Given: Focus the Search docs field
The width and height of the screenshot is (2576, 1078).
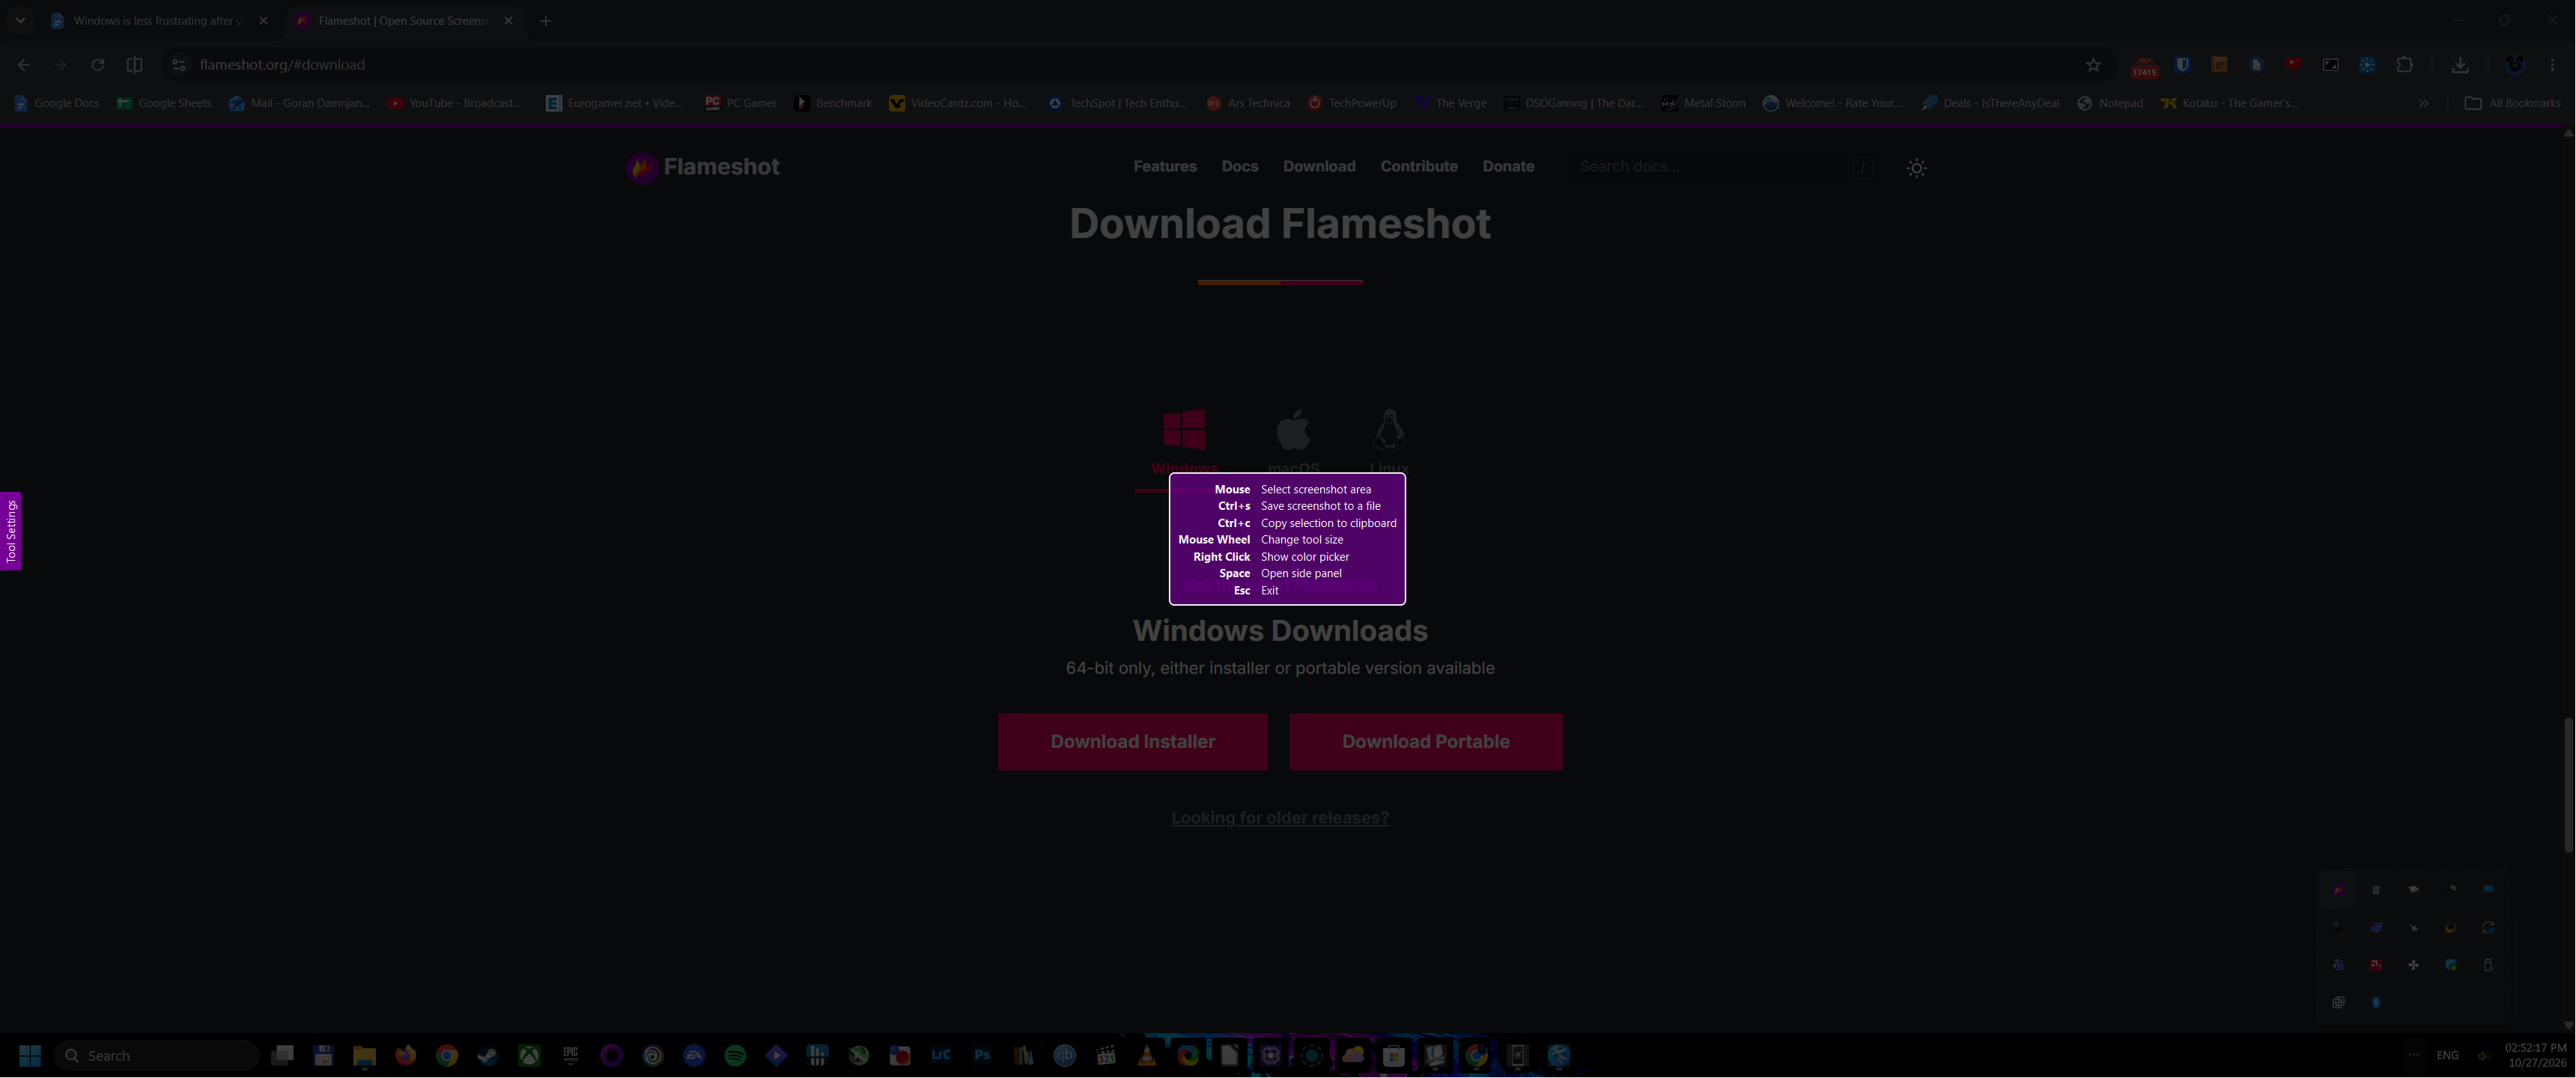Looking at the screenshot, I should pos(1725,167).
